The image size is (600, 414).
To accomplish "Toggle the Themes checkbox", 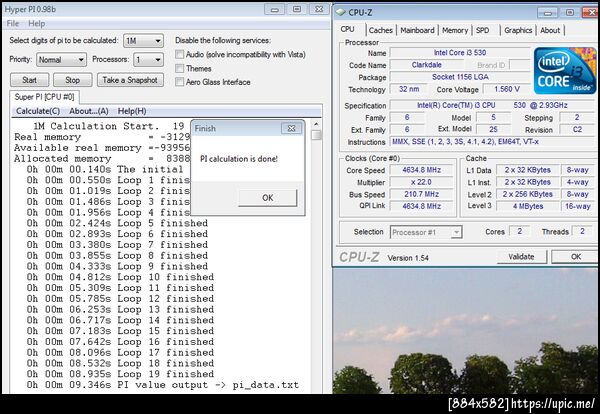I will pyautogui.click(x=180, y=68).
